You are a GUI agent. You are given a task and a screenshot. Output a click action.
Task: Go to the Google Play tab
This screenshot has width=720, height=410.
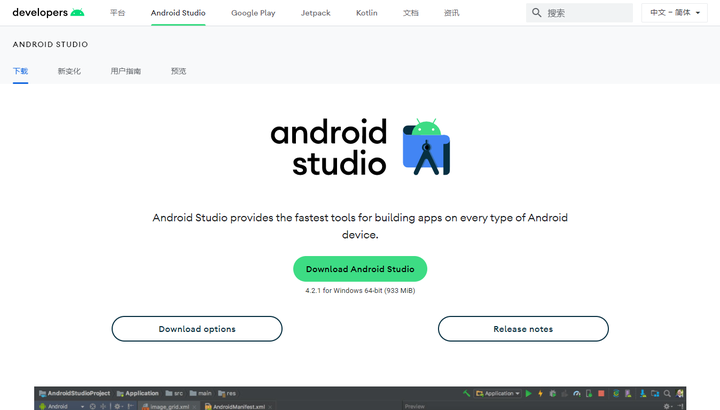[x=253, y=13]
